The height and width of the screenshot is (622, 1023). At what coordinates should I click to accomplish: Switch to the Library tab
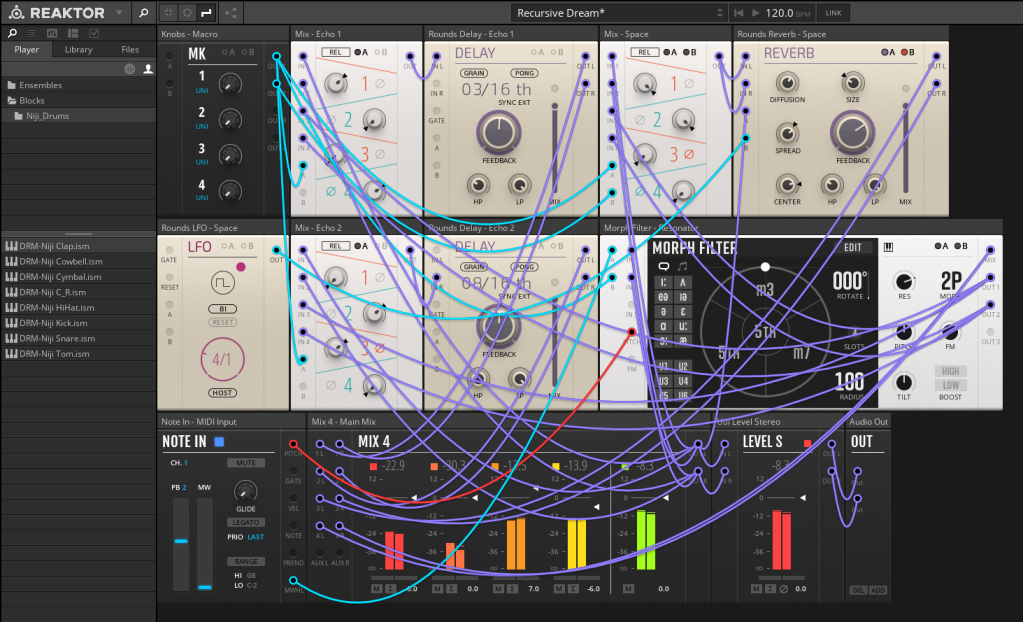pyautogui.click(x=78, y=49)
